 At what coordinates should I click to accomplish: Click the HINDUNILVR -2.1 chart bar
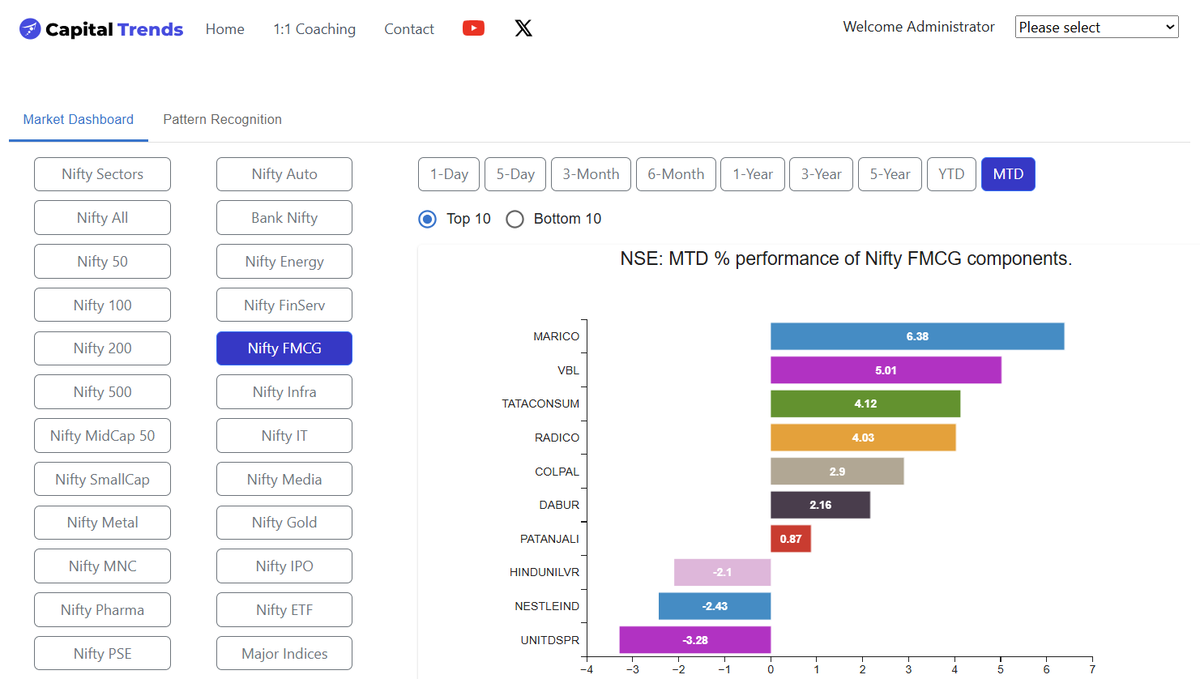(722, 572)
